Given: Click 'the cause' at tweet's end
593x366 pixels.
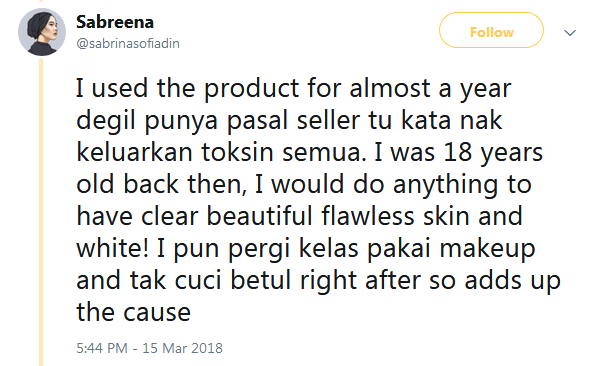Looking at the screenshot, I should (x=134, y=312).
